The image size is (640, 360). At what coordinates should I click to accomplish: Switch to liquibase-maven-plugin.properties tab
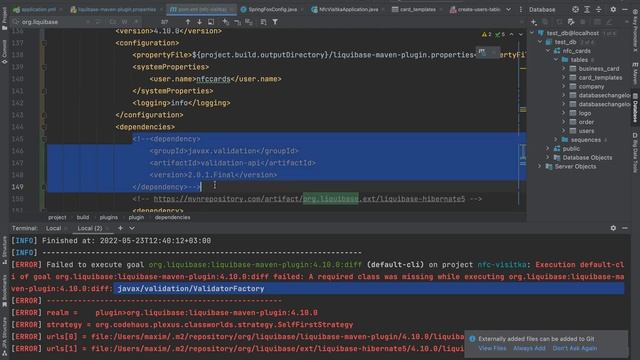(116, 9)
